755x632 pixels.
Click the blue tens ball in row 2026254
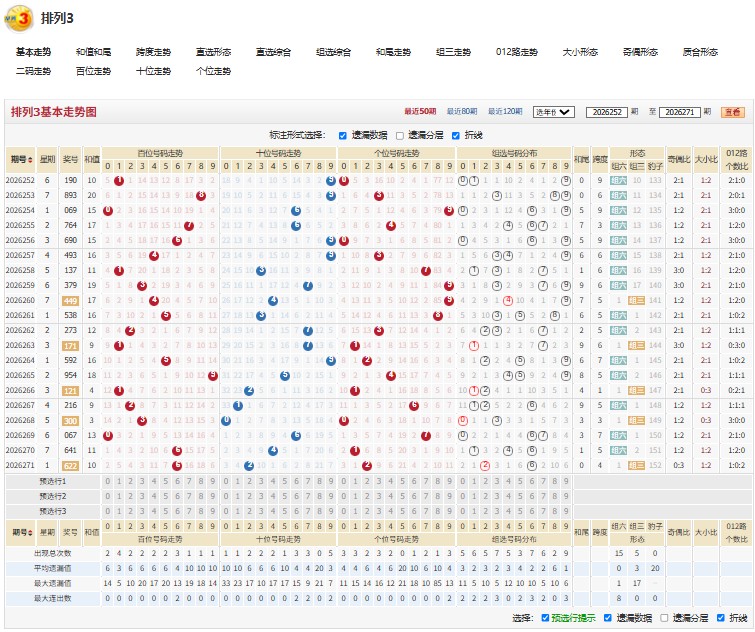tap(296, 210)
